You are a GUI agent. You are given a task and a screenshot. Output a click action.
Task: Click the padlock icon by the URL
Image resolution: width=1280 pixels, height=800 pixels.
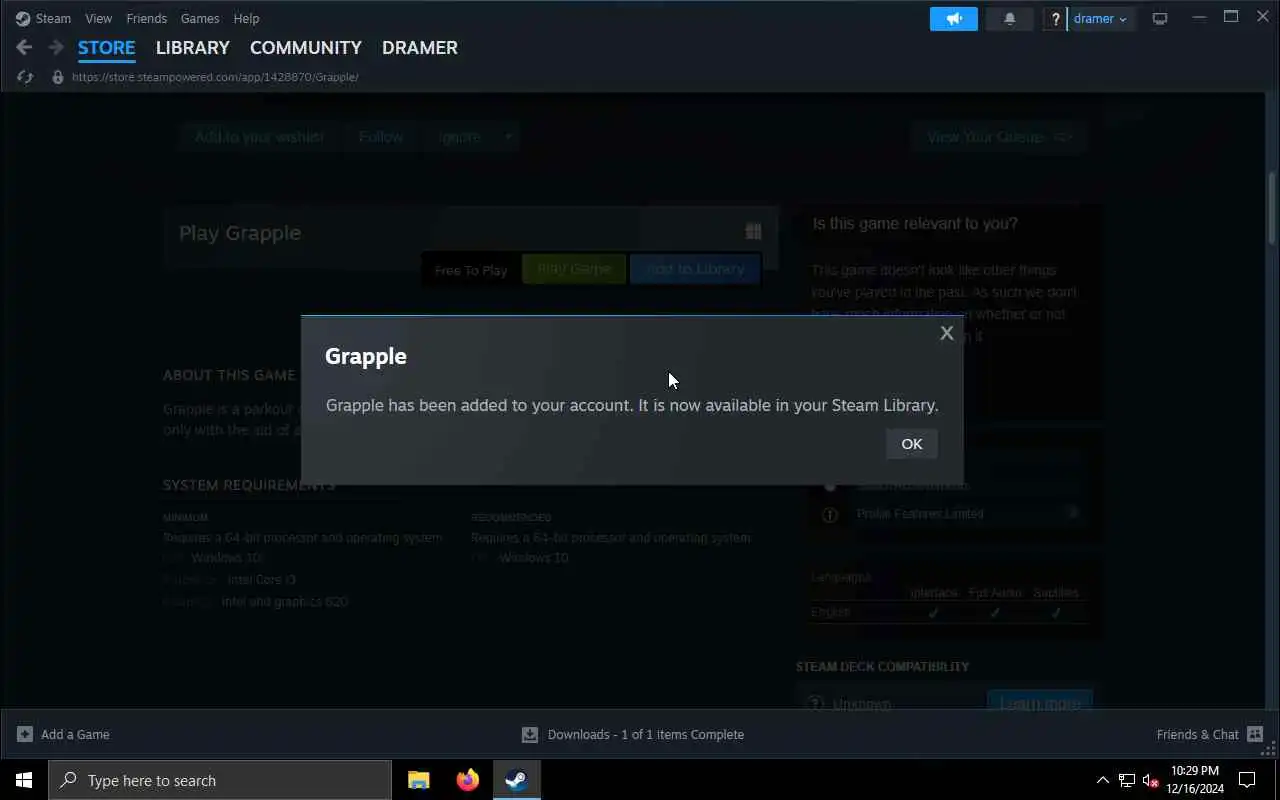pos(58,77)
